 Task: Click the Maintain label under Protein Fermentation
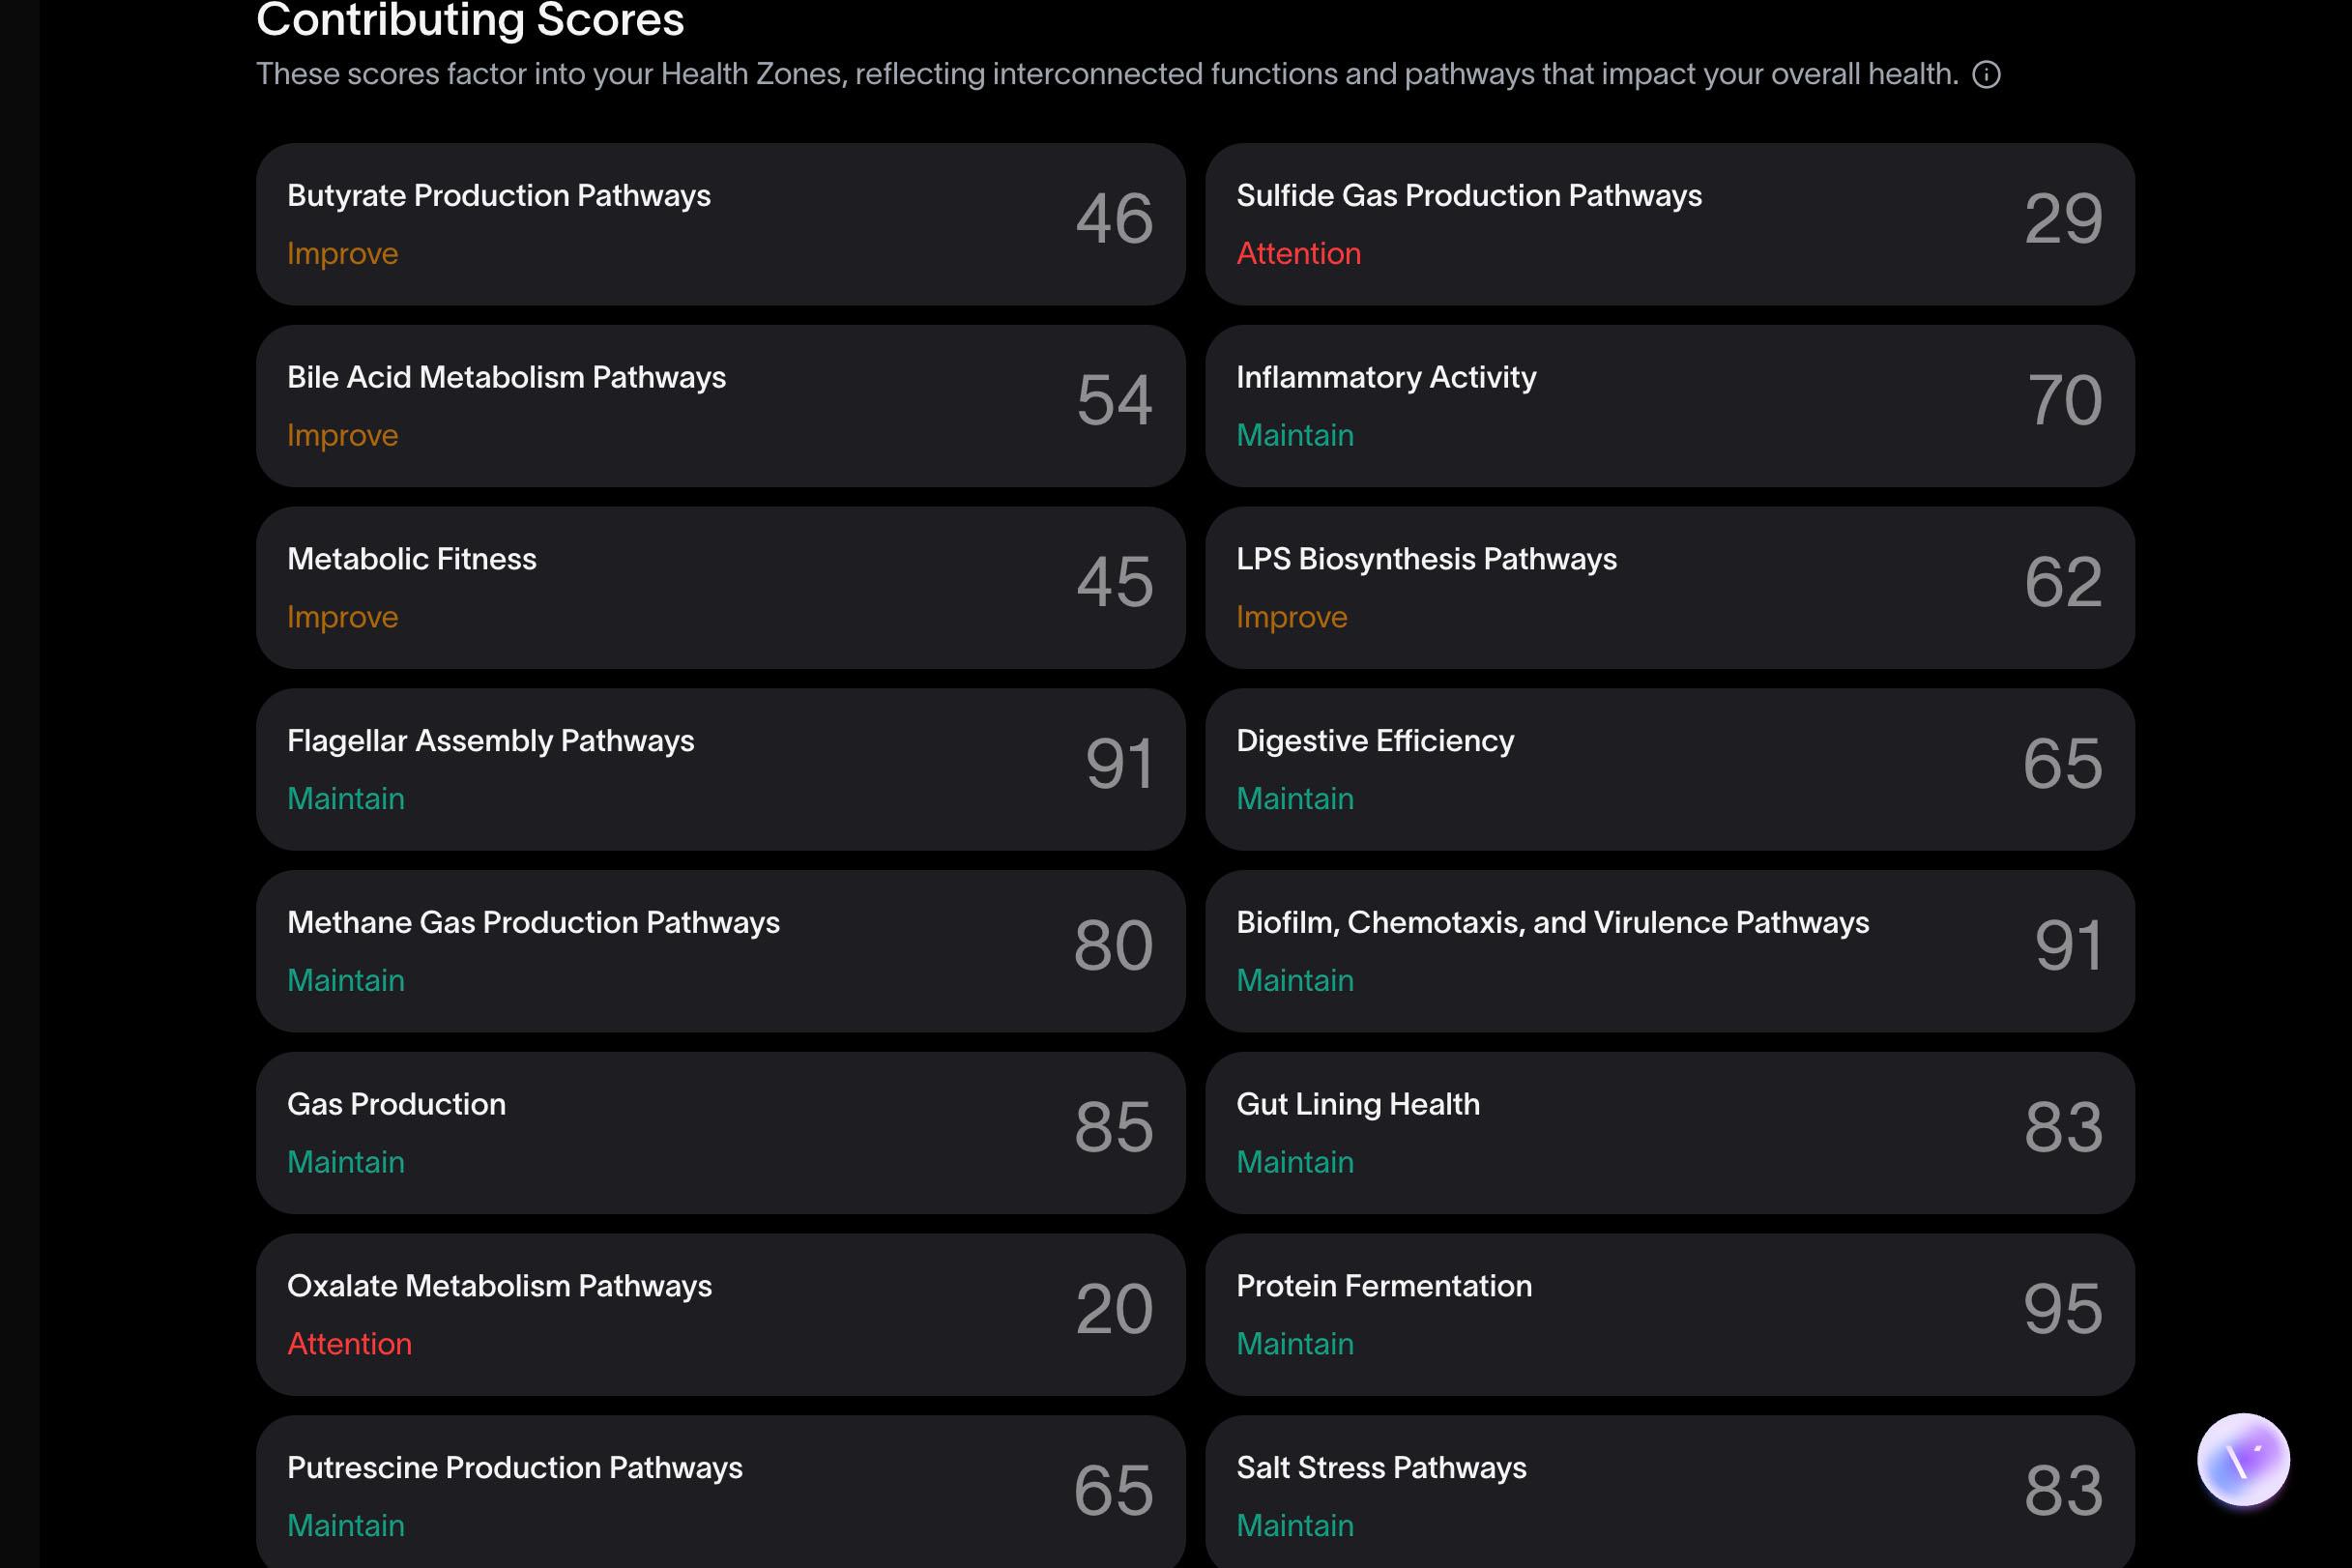point(1295,1343)
